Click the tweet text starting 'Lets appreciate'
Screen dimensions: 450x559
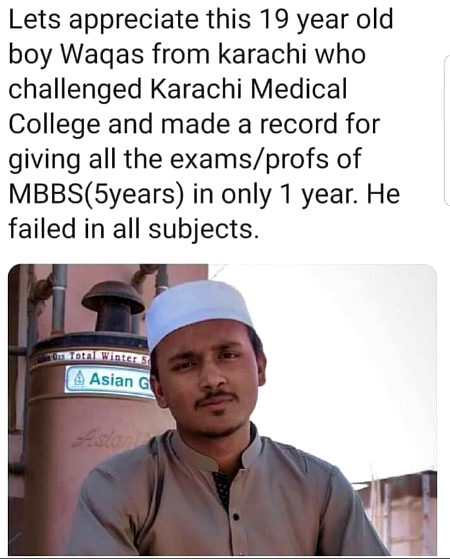(x=204, y=123)
